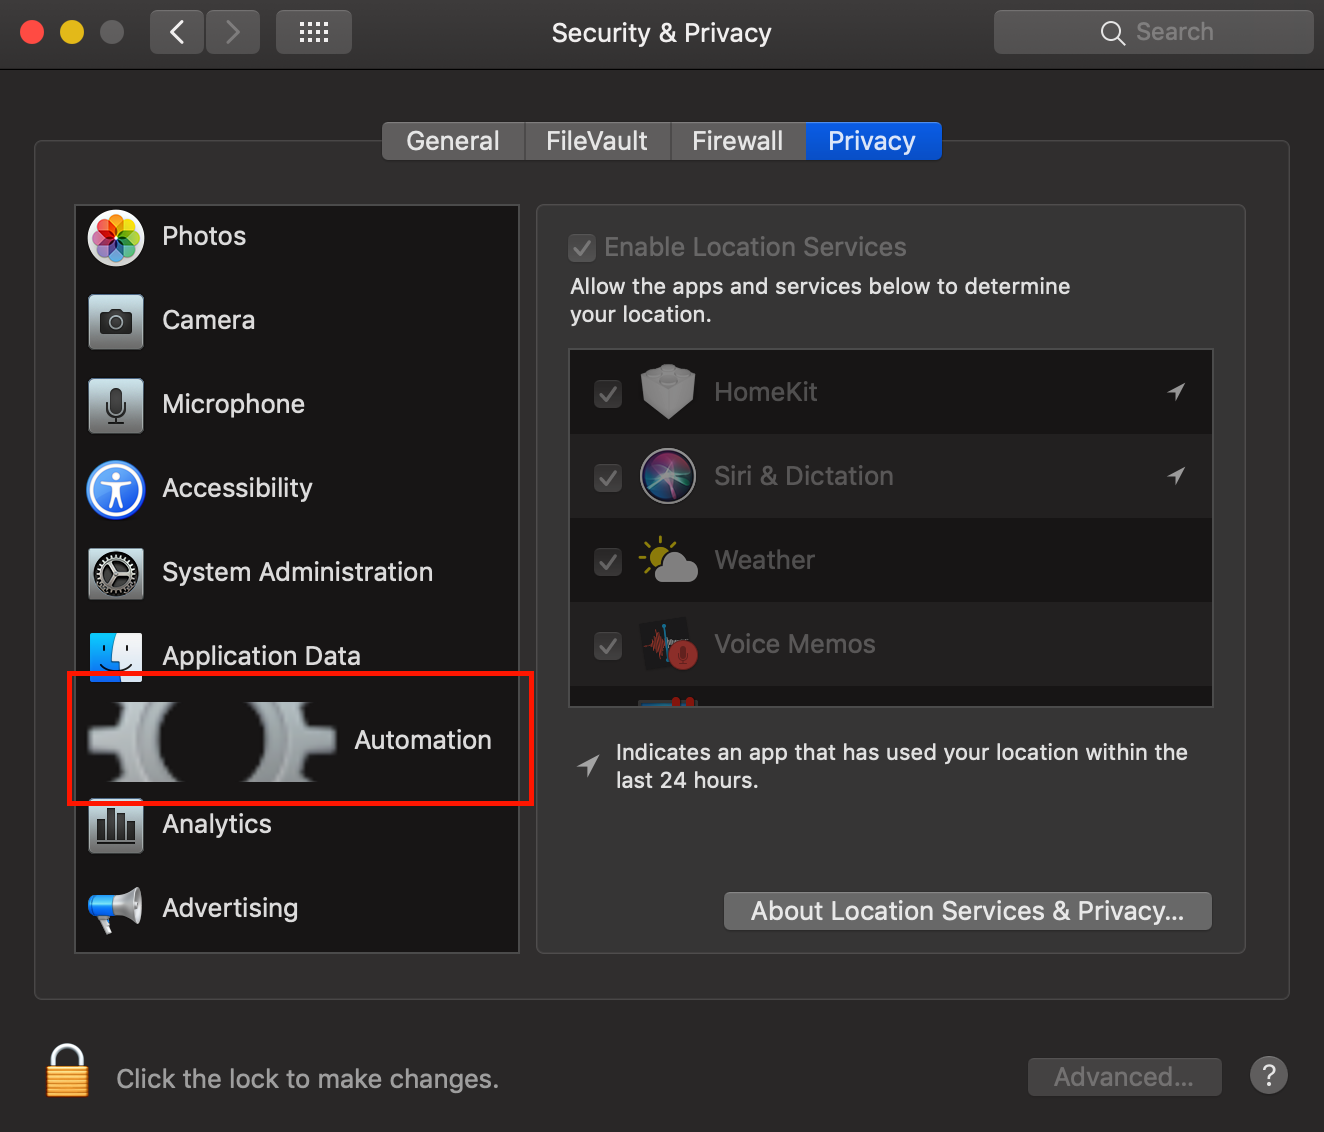Click the Security & Privacy window title
This screenshot has width=1324, height=1132.
(x=662, y=33)
